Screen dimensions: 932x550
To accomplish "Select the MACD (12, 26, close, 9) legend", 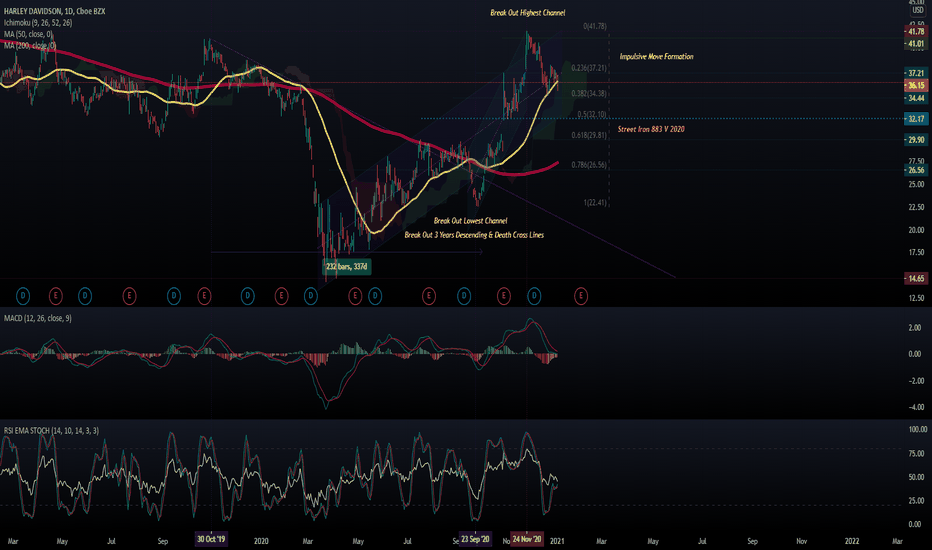I will click(x=37, y=319).
